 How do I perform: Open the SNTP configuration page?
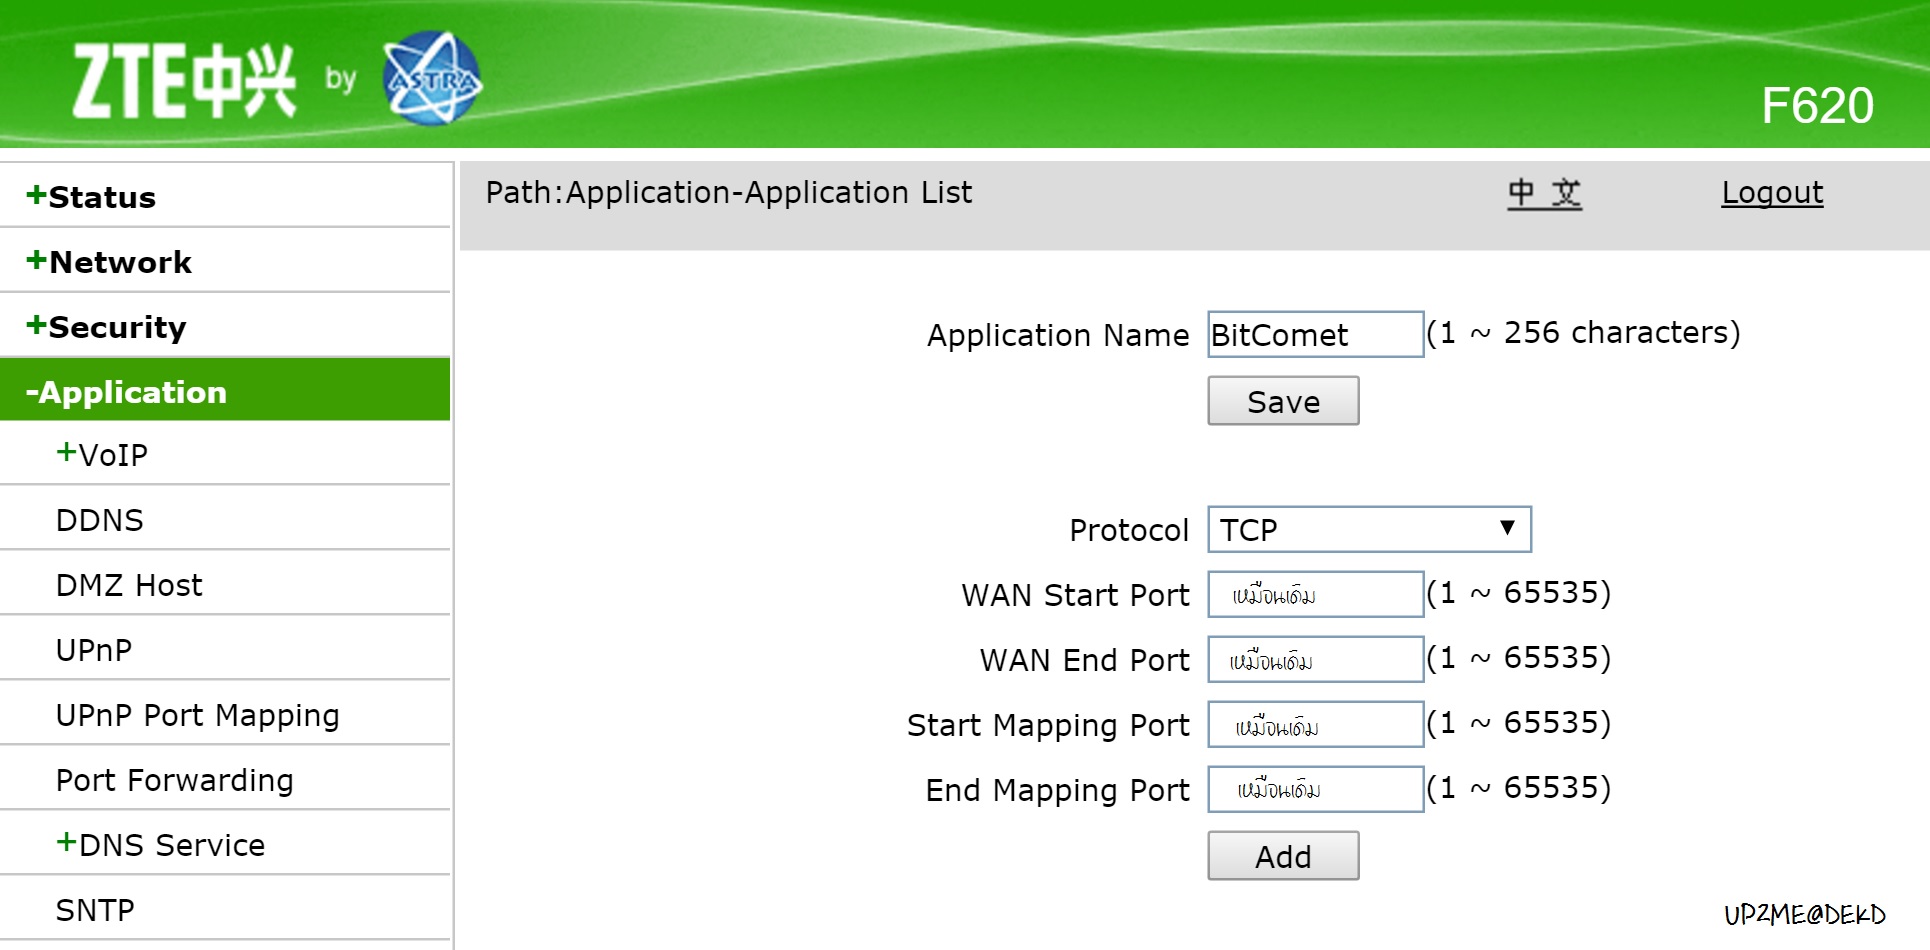coord(95,908)
